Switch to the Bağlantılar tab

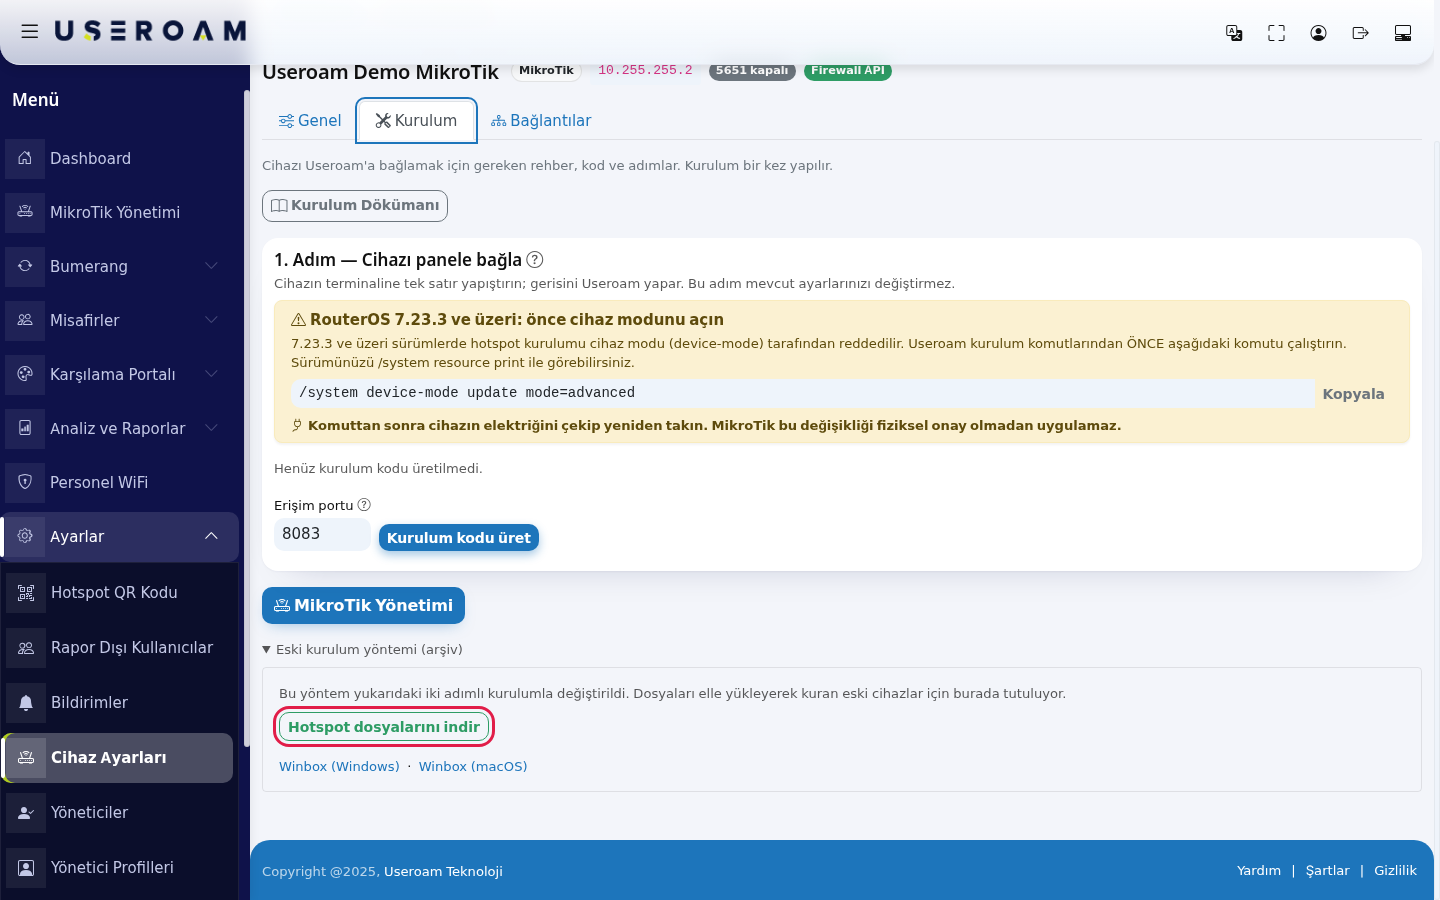541,121
